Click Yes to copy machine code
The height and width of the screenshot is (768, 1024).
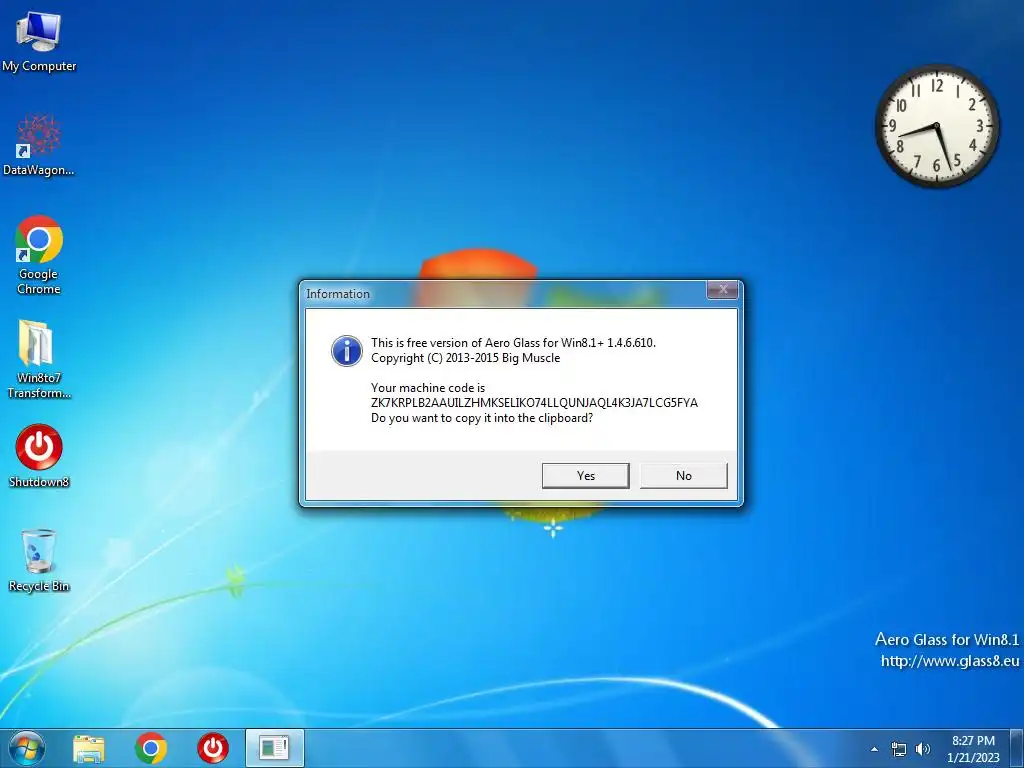585,475
